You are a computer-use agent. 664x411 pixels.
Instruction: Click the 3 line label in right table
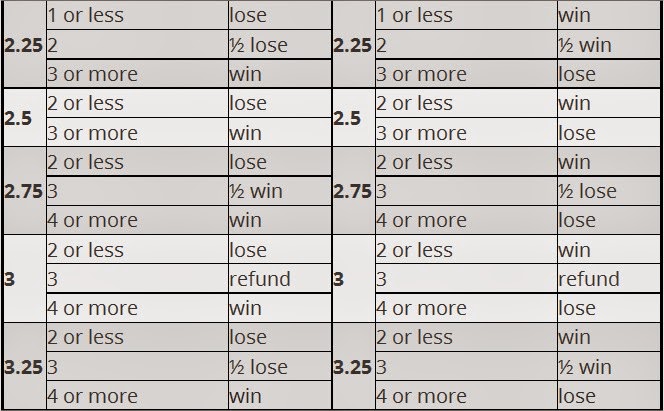click(339, 279)
